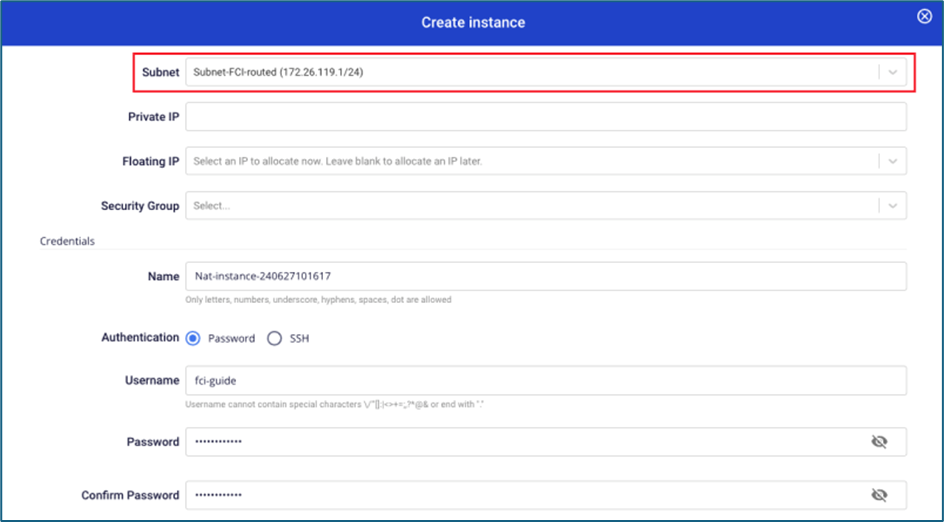944x522 pixels.
Task: Click the Floating IP placeholder text
Action: (337, 161)
